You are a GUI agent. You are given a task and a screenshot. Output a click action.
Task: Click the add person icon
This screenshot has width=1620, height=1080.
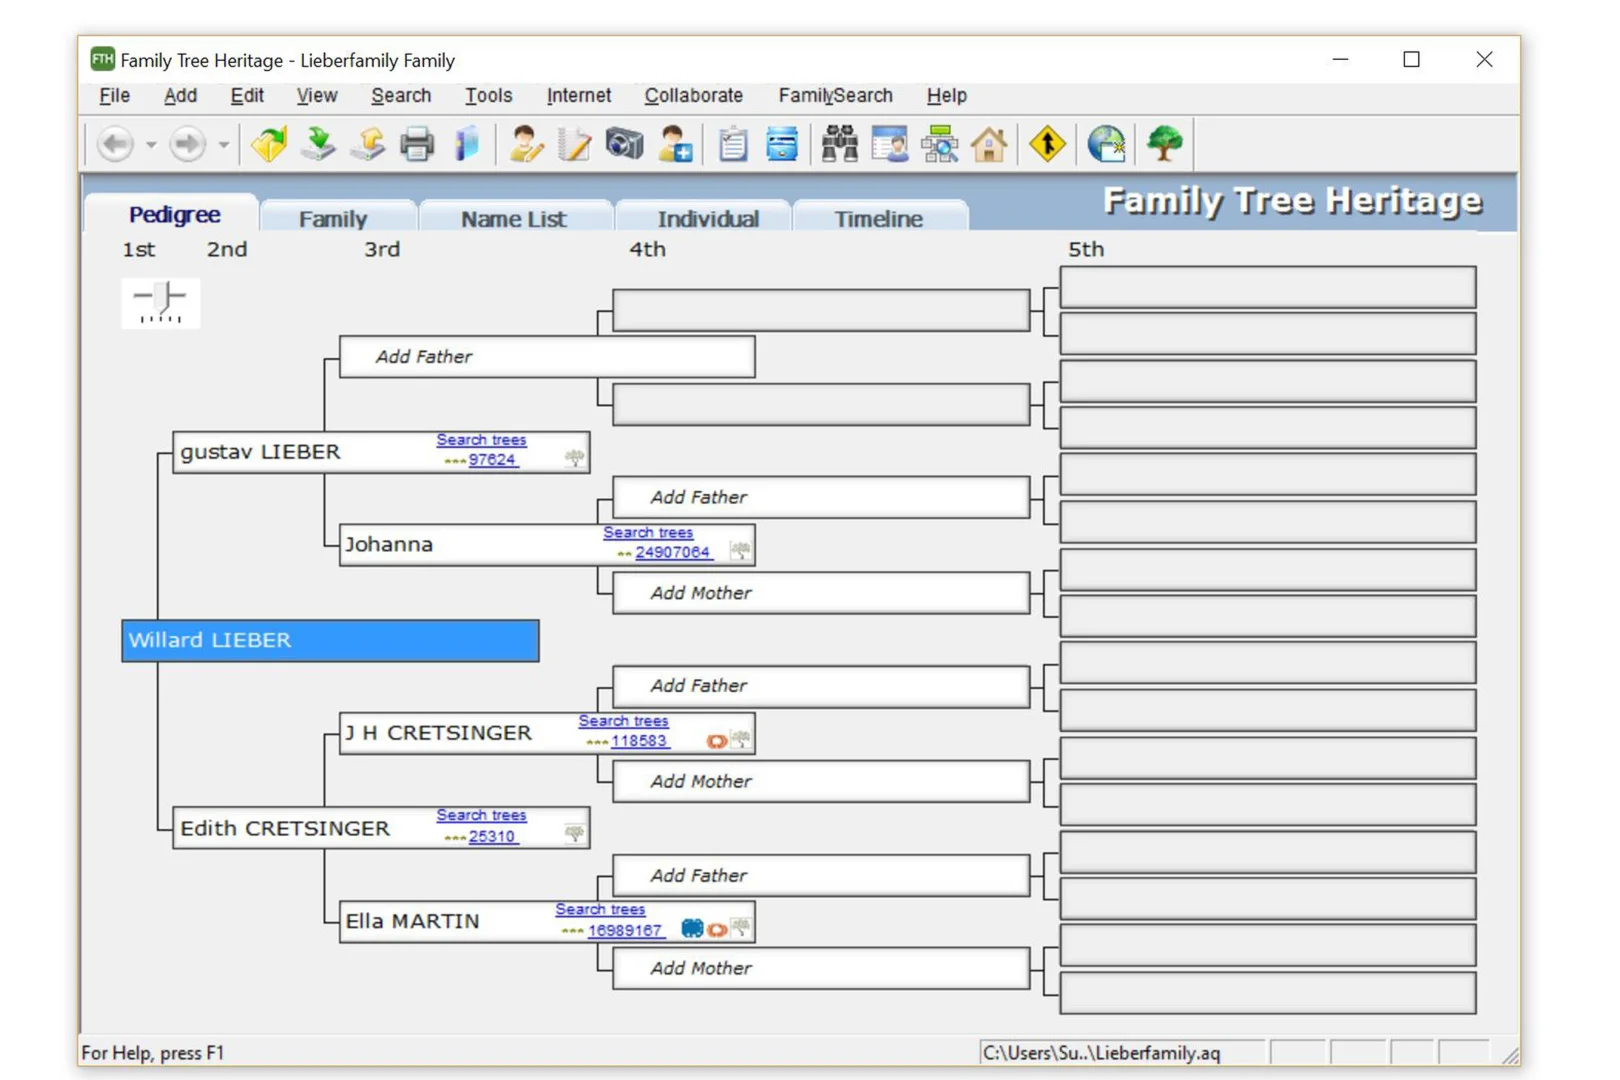point(675,145)
